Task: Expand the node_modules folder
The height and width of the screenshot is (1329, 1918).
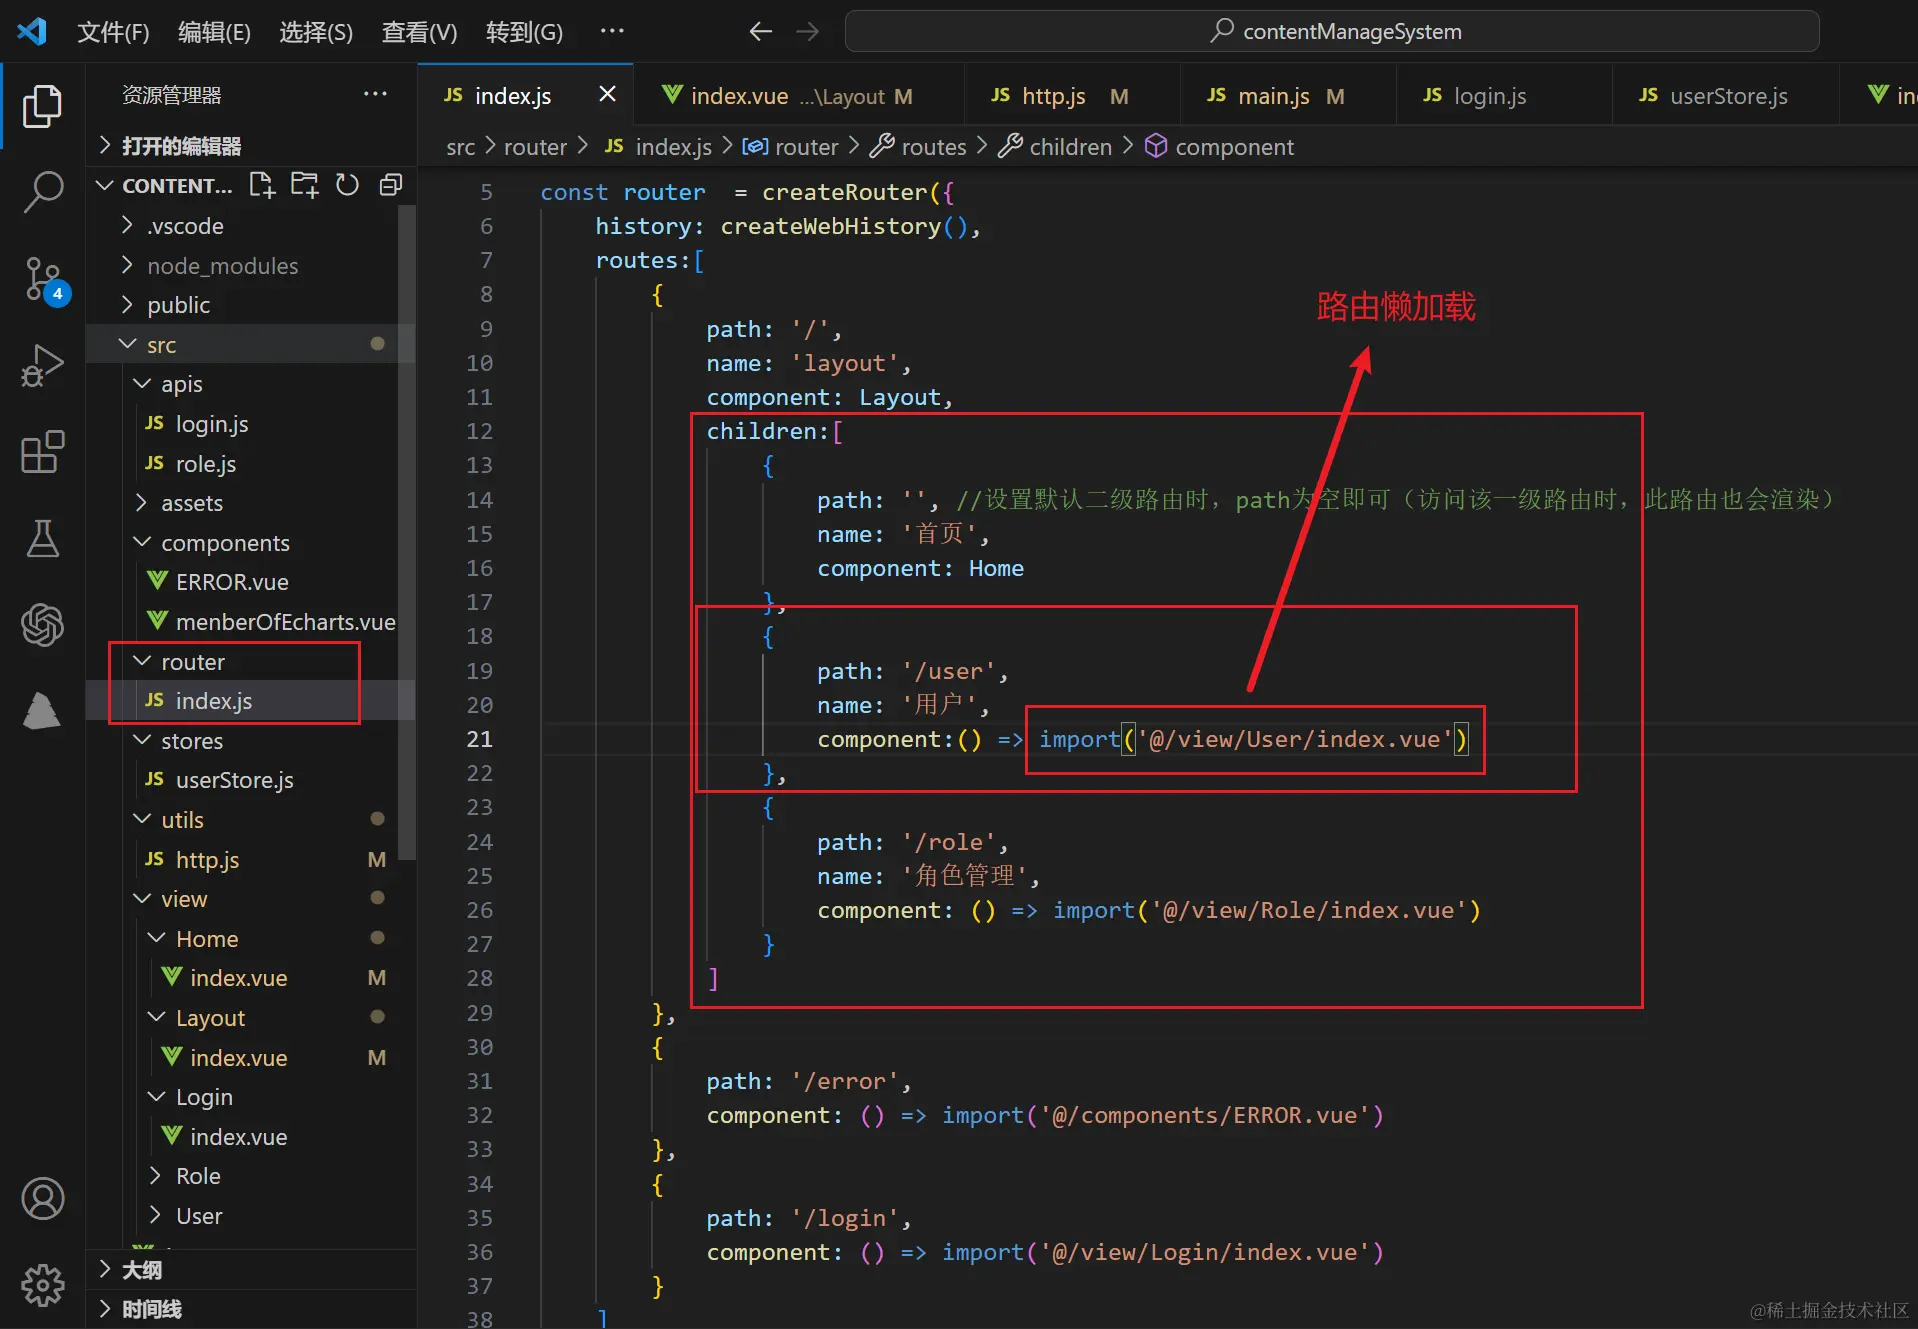Action: point(222,266)
